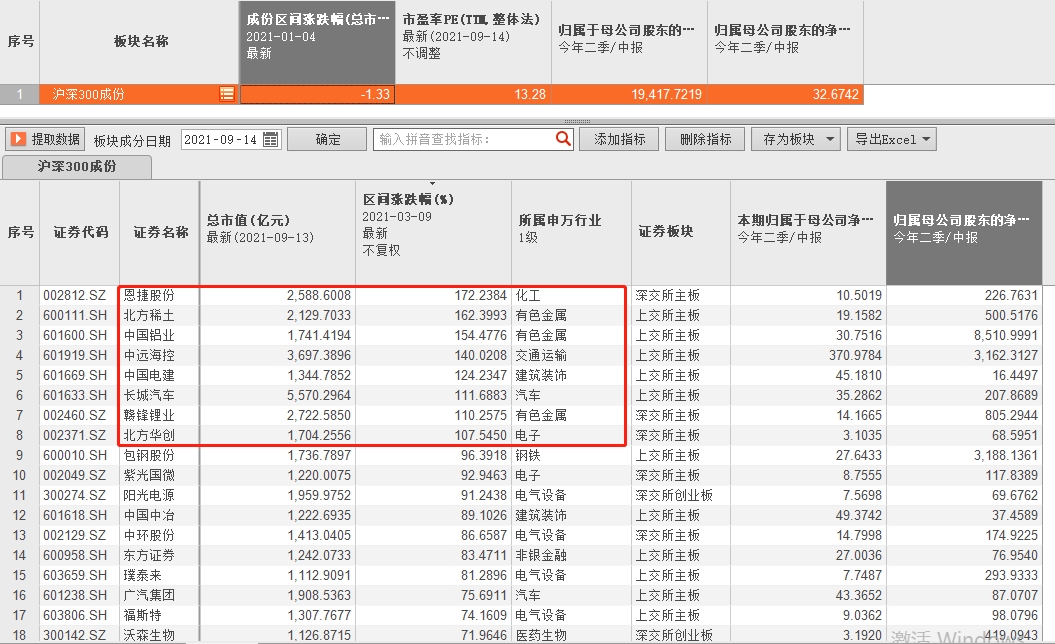Click the 提取数据 play icon
This screenshot has width=1055, height=644.
[18, 139]
